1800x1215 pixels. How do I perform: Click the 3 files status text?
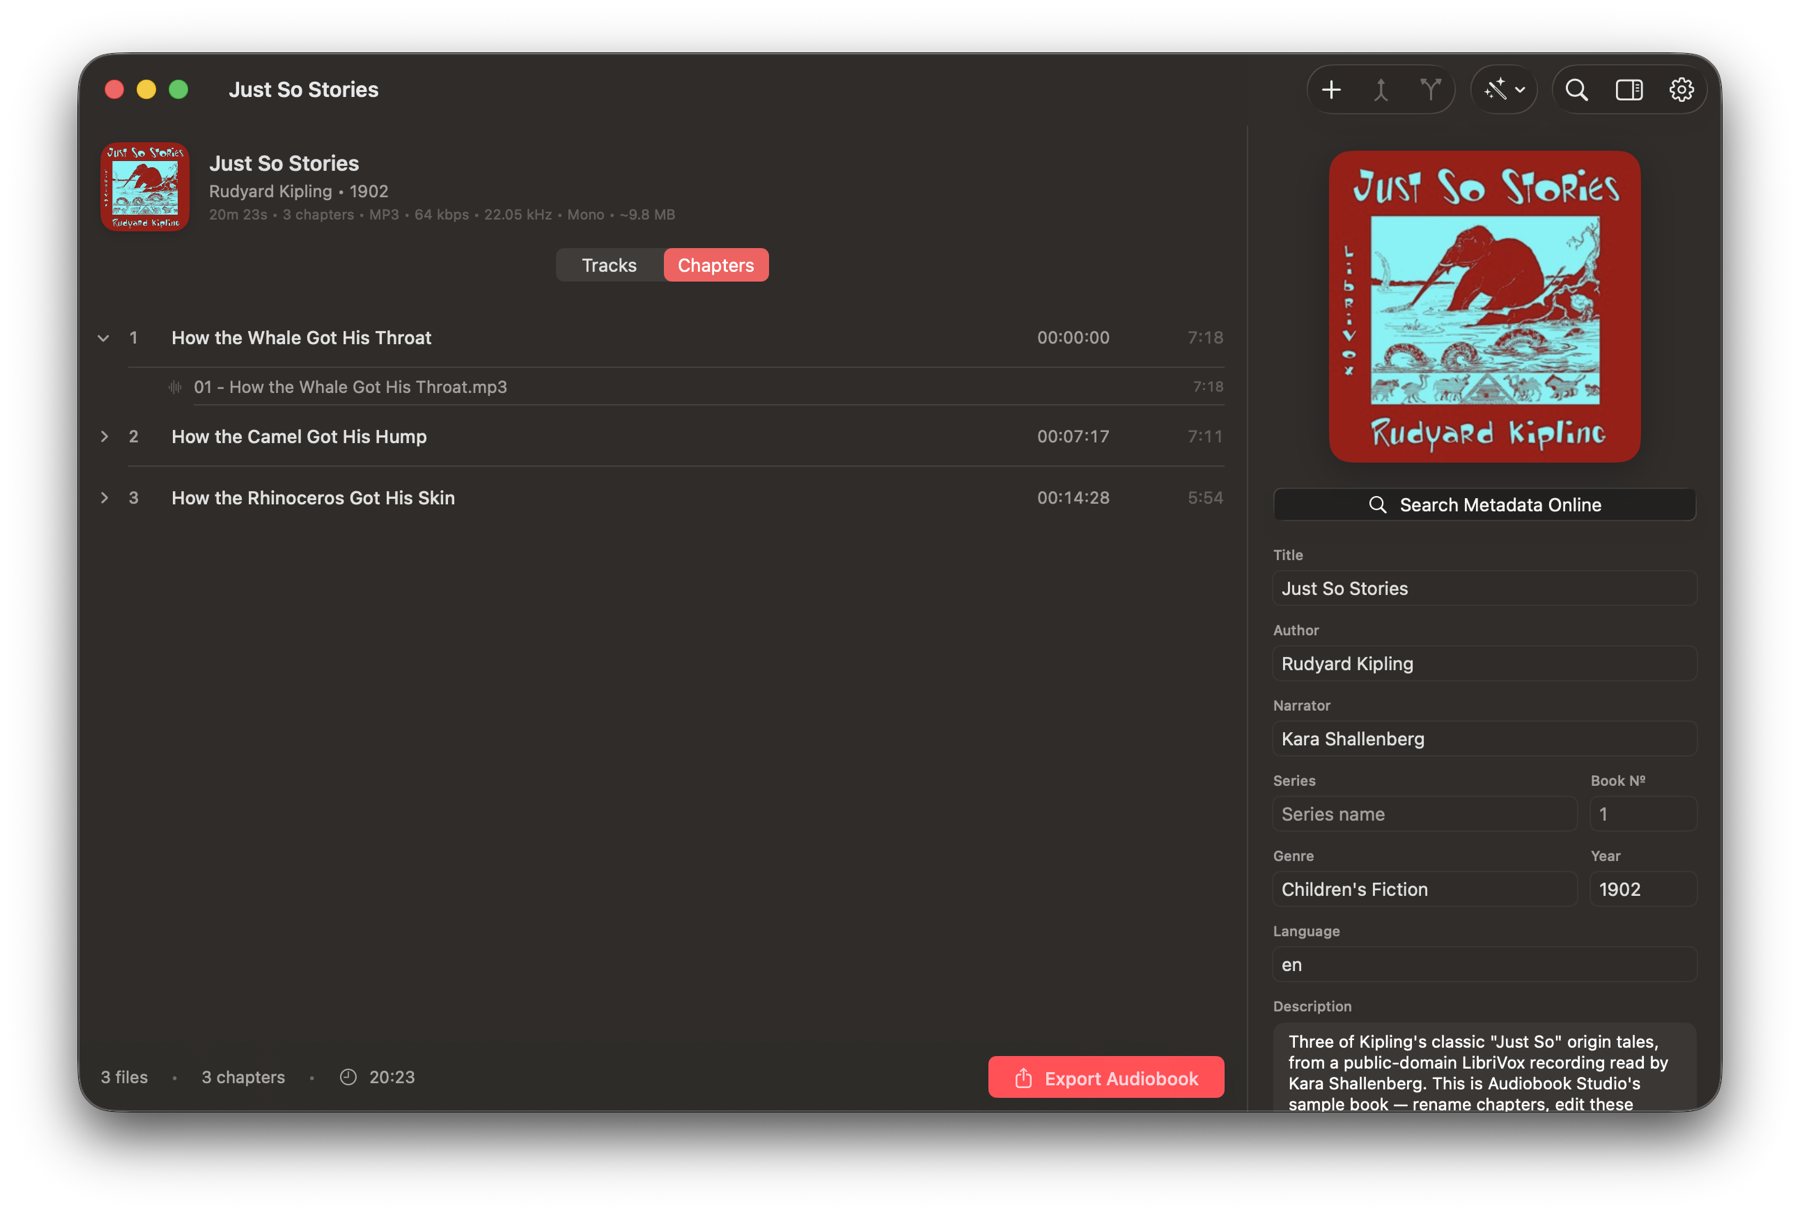(124, 1077)
